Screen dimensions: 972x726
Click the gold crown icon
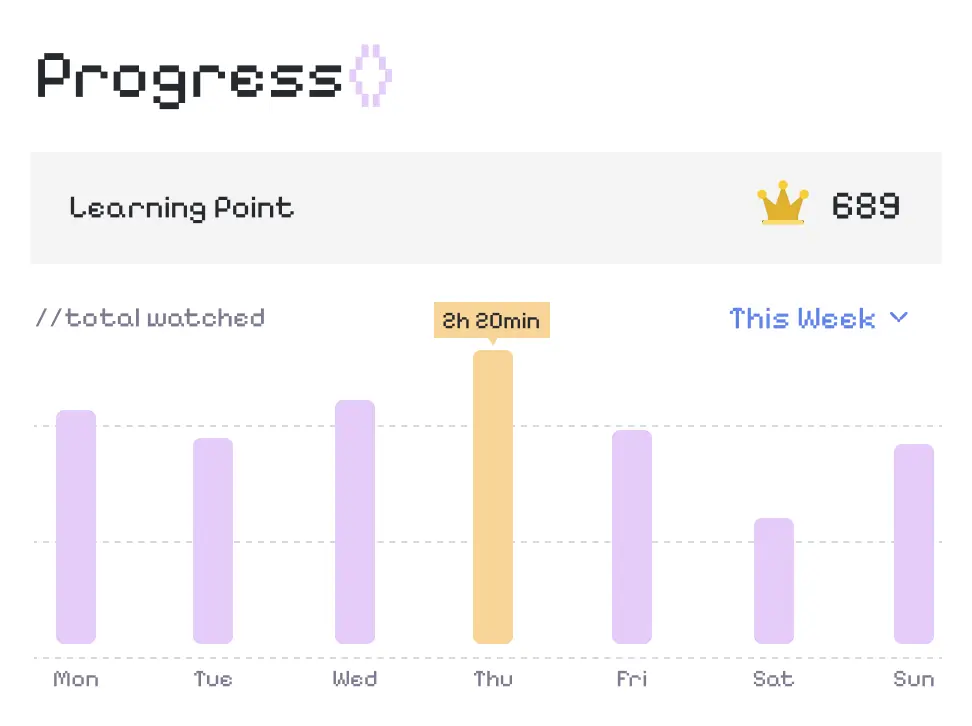[x=782, y=204]
